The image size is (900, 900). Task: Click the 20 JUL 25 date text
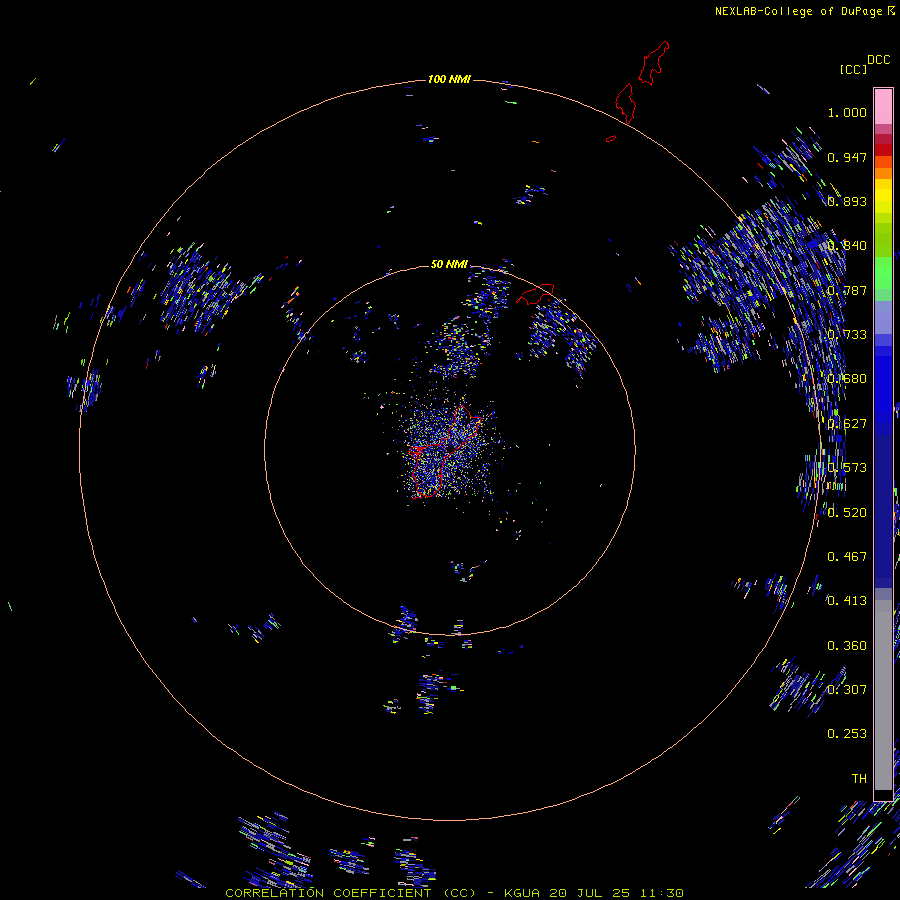pyautogui.click(x=589, y=893)
